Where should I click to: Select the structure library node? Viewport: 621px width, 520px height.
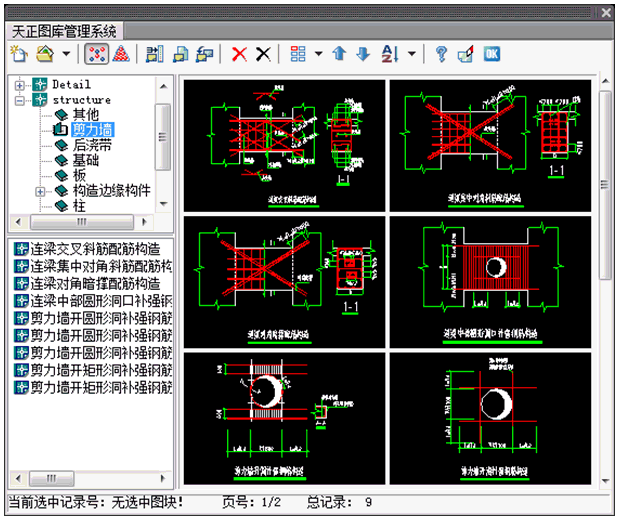pyautogui.click(x=82, y=100)
